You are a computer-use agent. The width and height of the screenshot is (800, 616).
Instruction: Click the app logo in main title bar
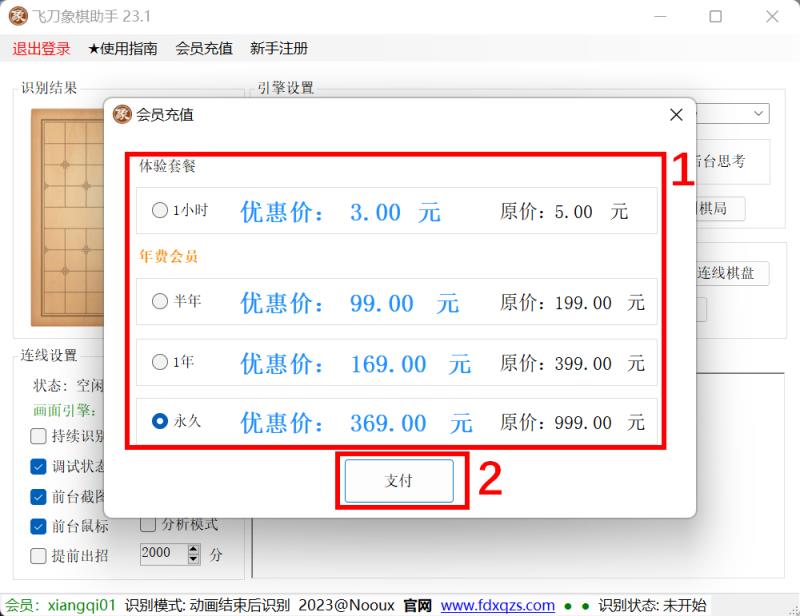click(18, 16)
